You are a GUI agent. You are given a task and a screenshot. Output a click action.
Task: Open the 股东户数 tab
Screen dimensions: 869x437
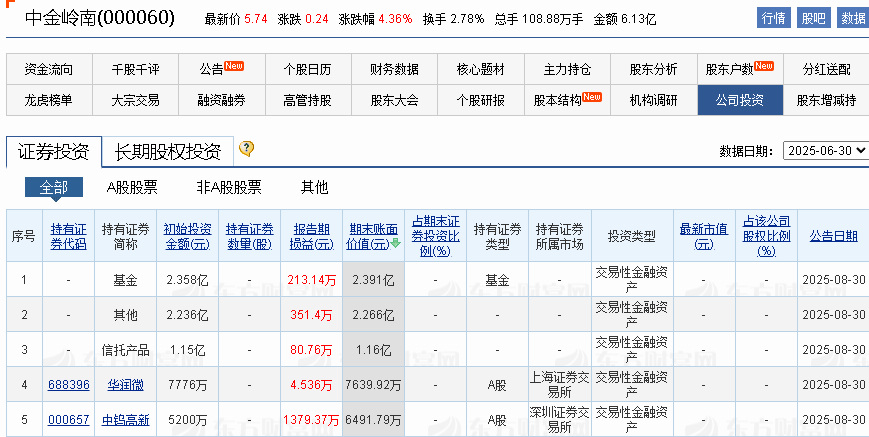740,69
